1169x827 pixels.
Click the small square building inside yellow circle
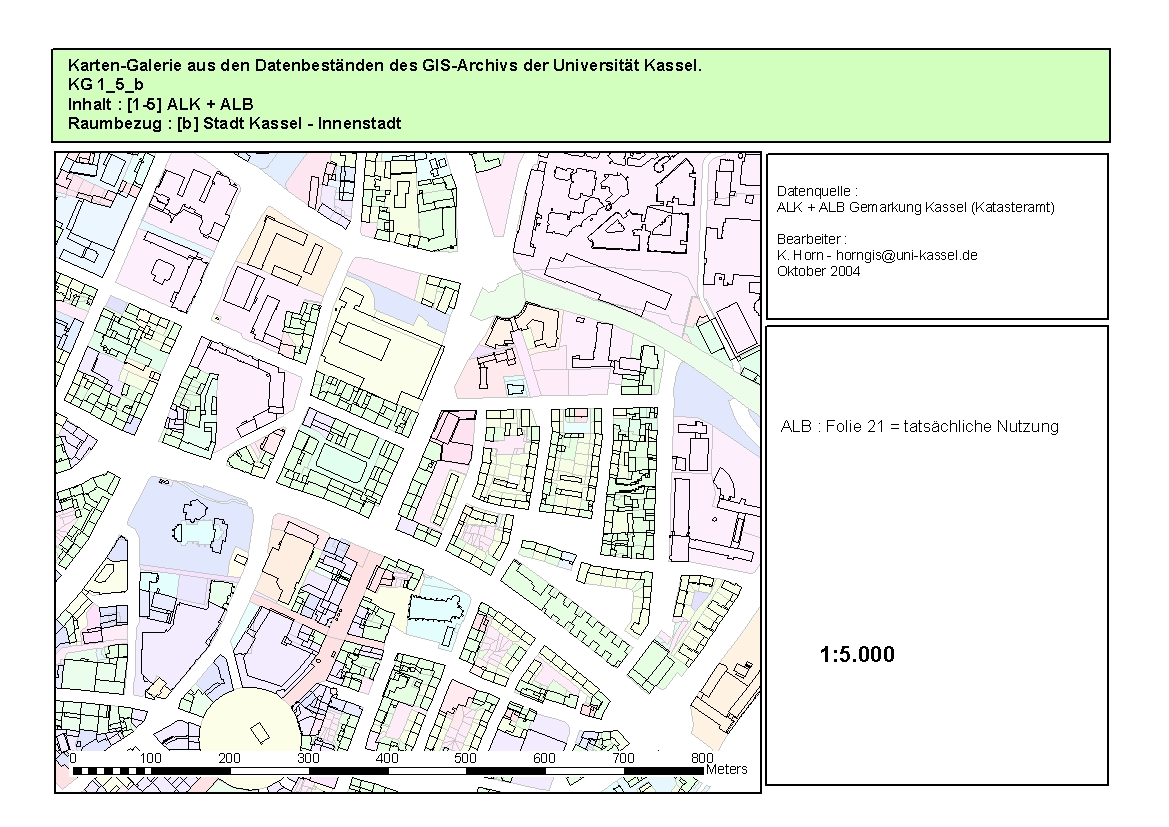tap(258, 735)
